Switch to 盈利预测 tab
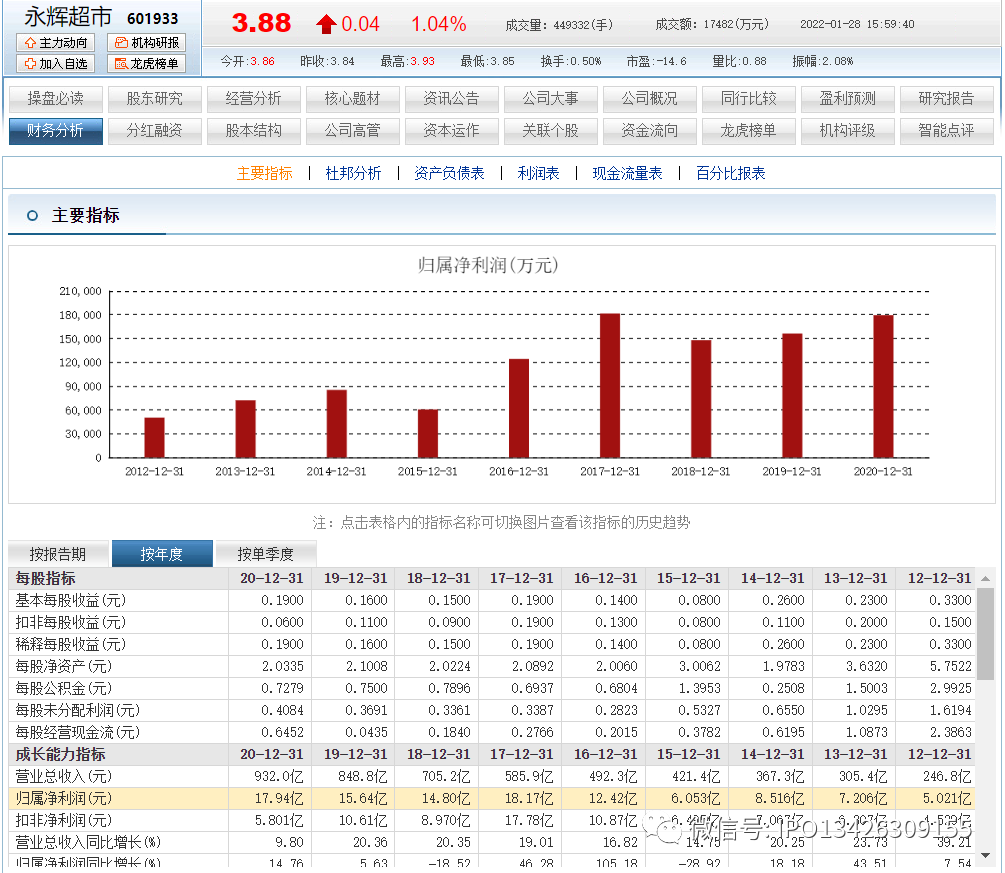Viewport: 1005px width, 873px height. 848,99
